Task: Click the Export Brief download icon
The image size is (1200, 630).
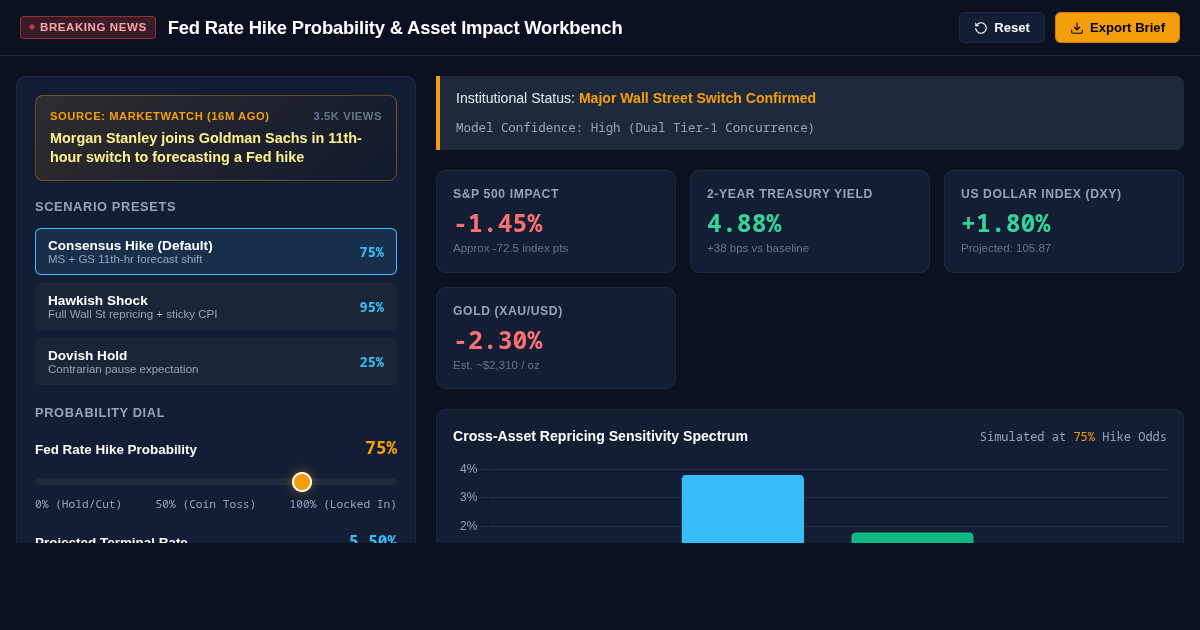Action: click(1077, 28)
